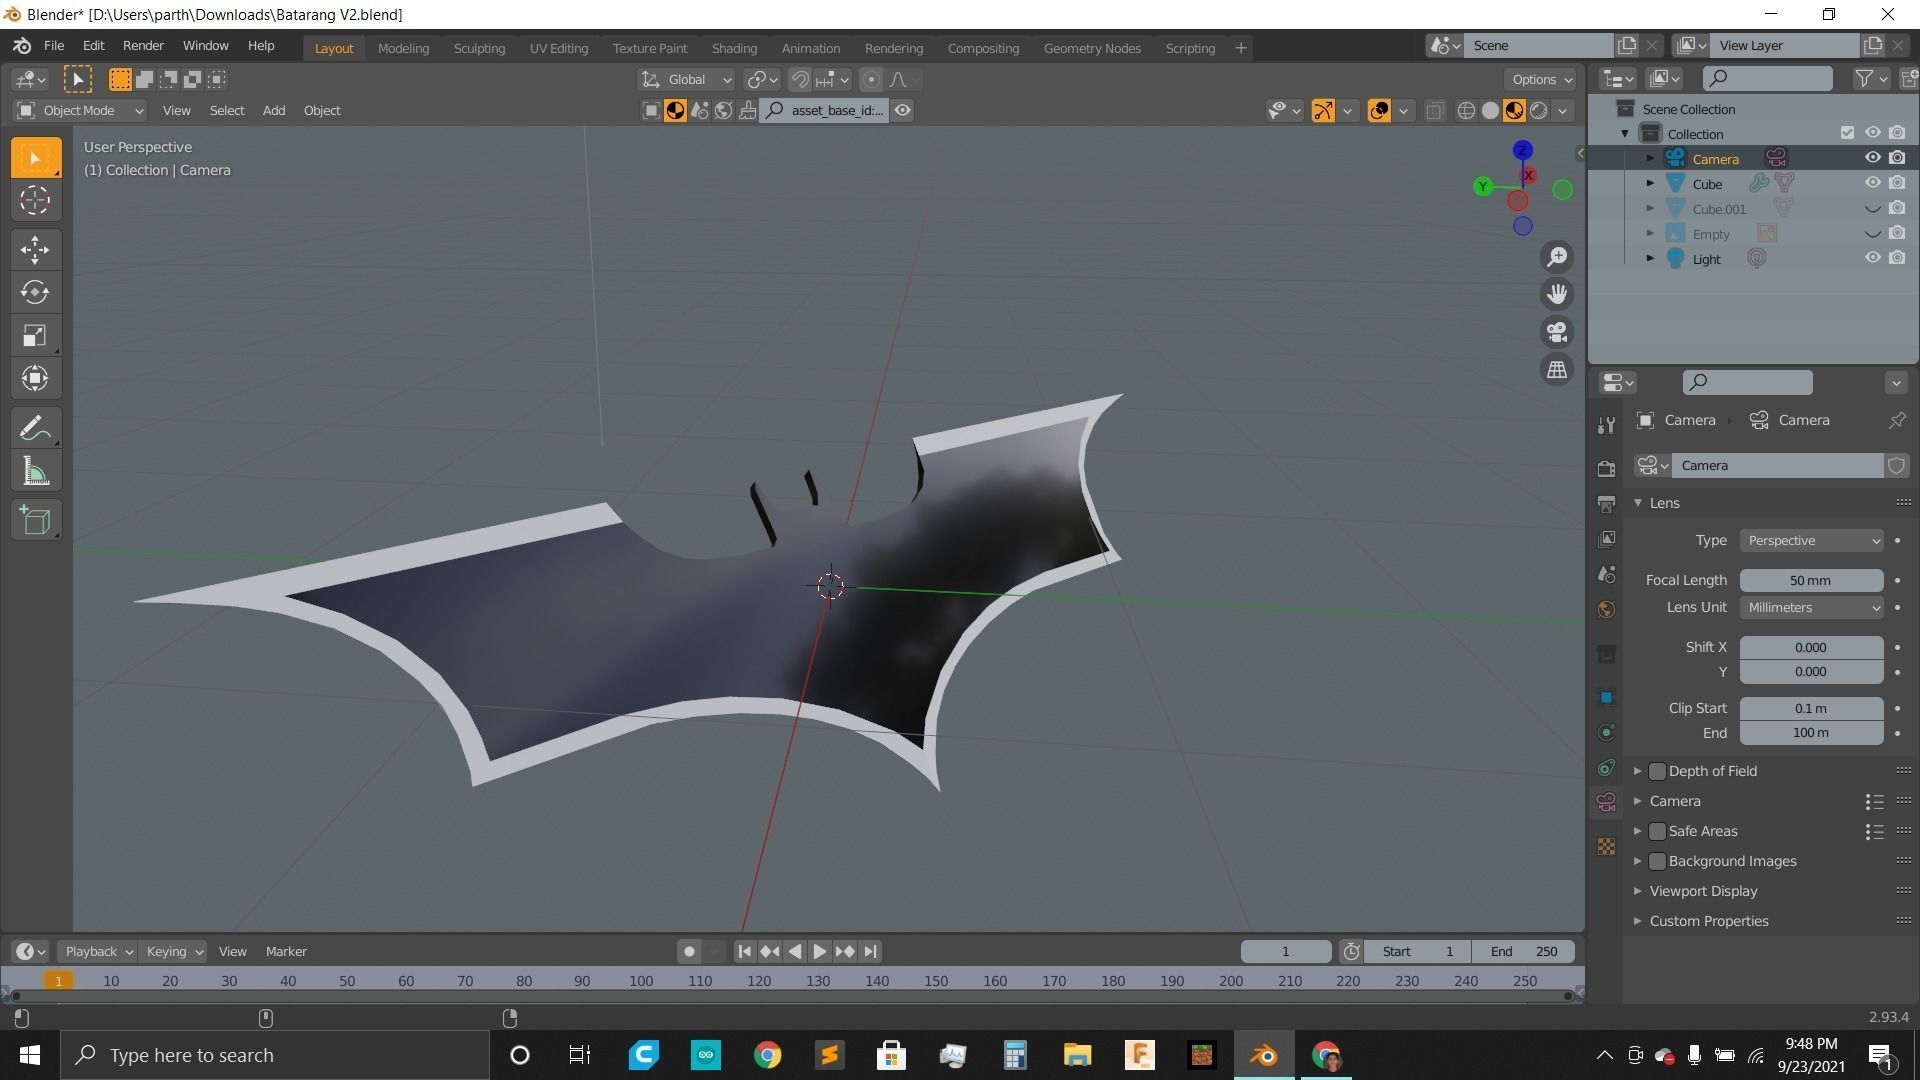Image resolution: width=1920 pixels, height=1080 pixels.
Task: Open Keying popover in timeline
Action: click(x=173, y=951)
